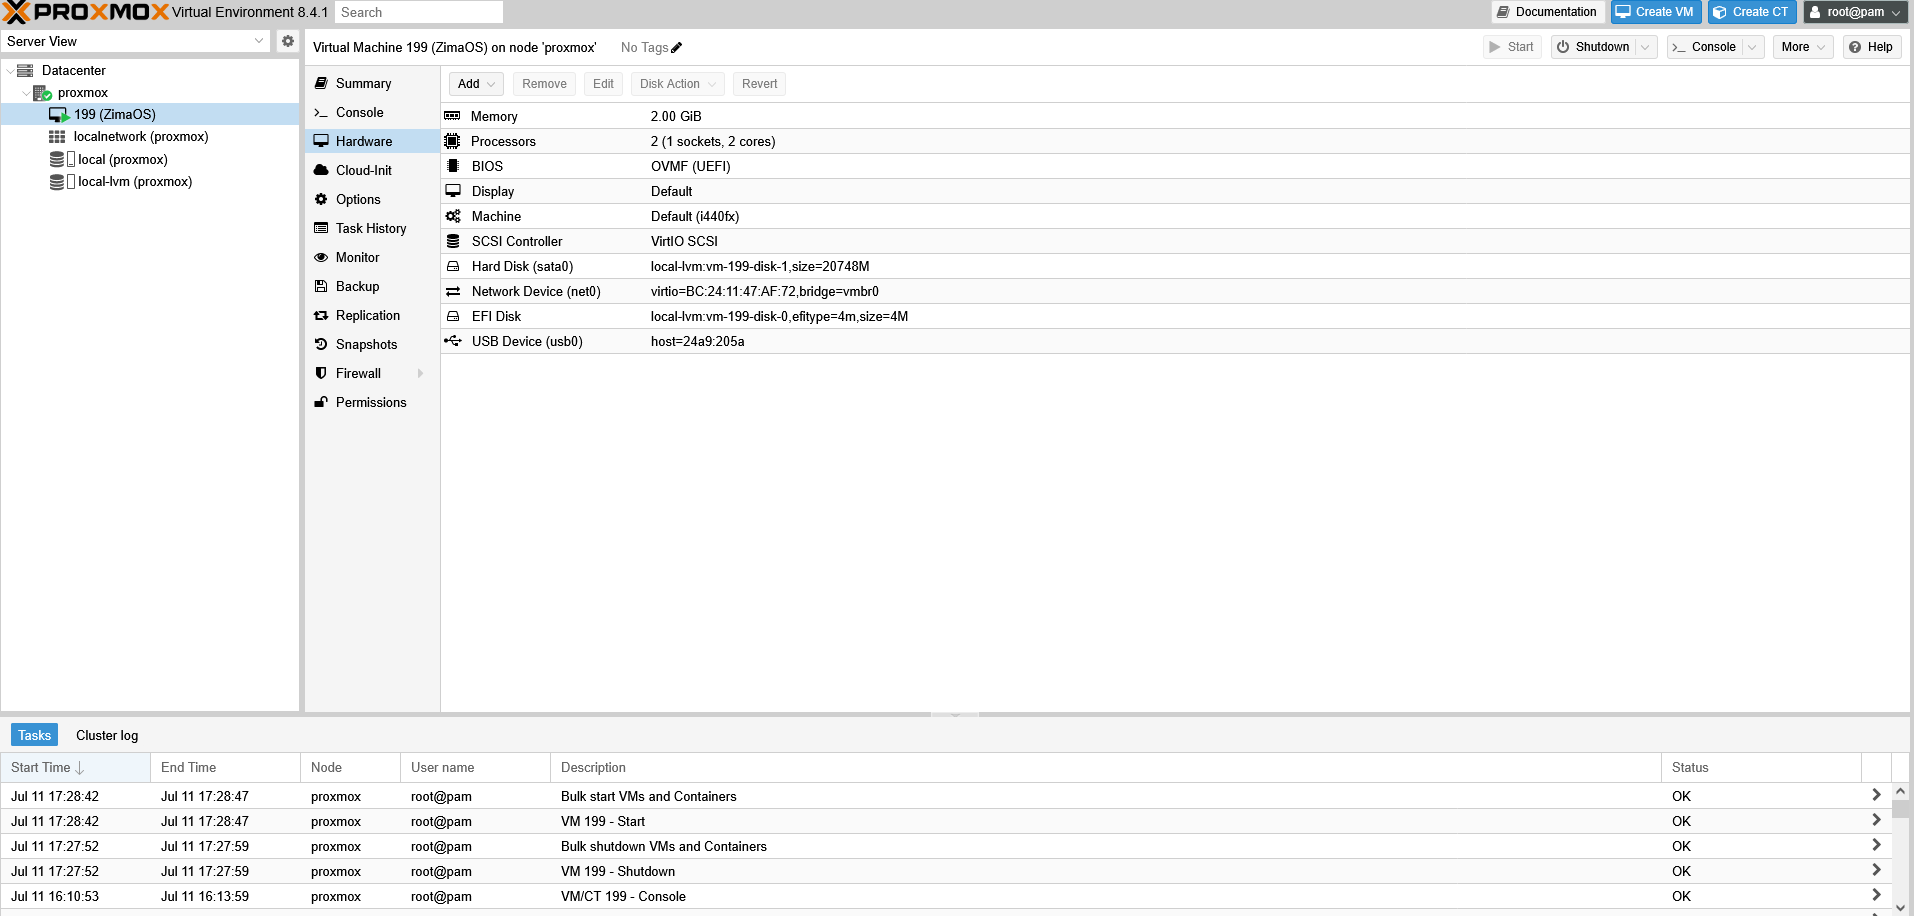Expand the VM 199 - Shutdown task details
This screenshot has height=916, width=1914.
coord(1876,870)
